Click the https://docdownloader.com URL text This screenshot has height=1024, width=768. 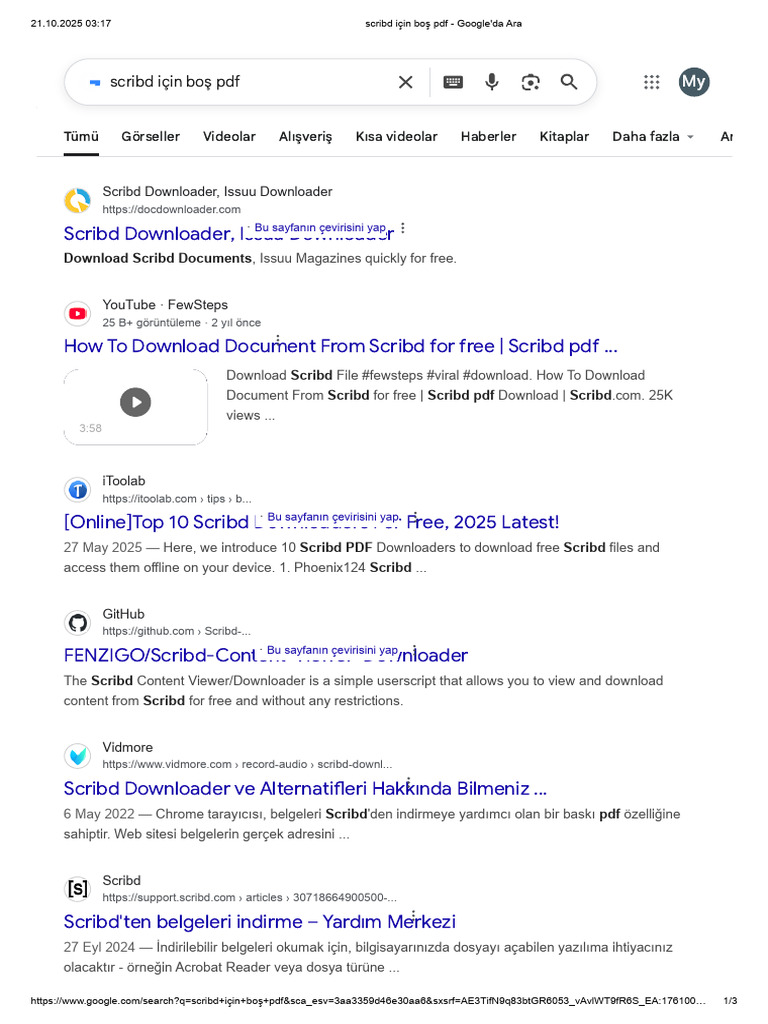pos(171,210)
